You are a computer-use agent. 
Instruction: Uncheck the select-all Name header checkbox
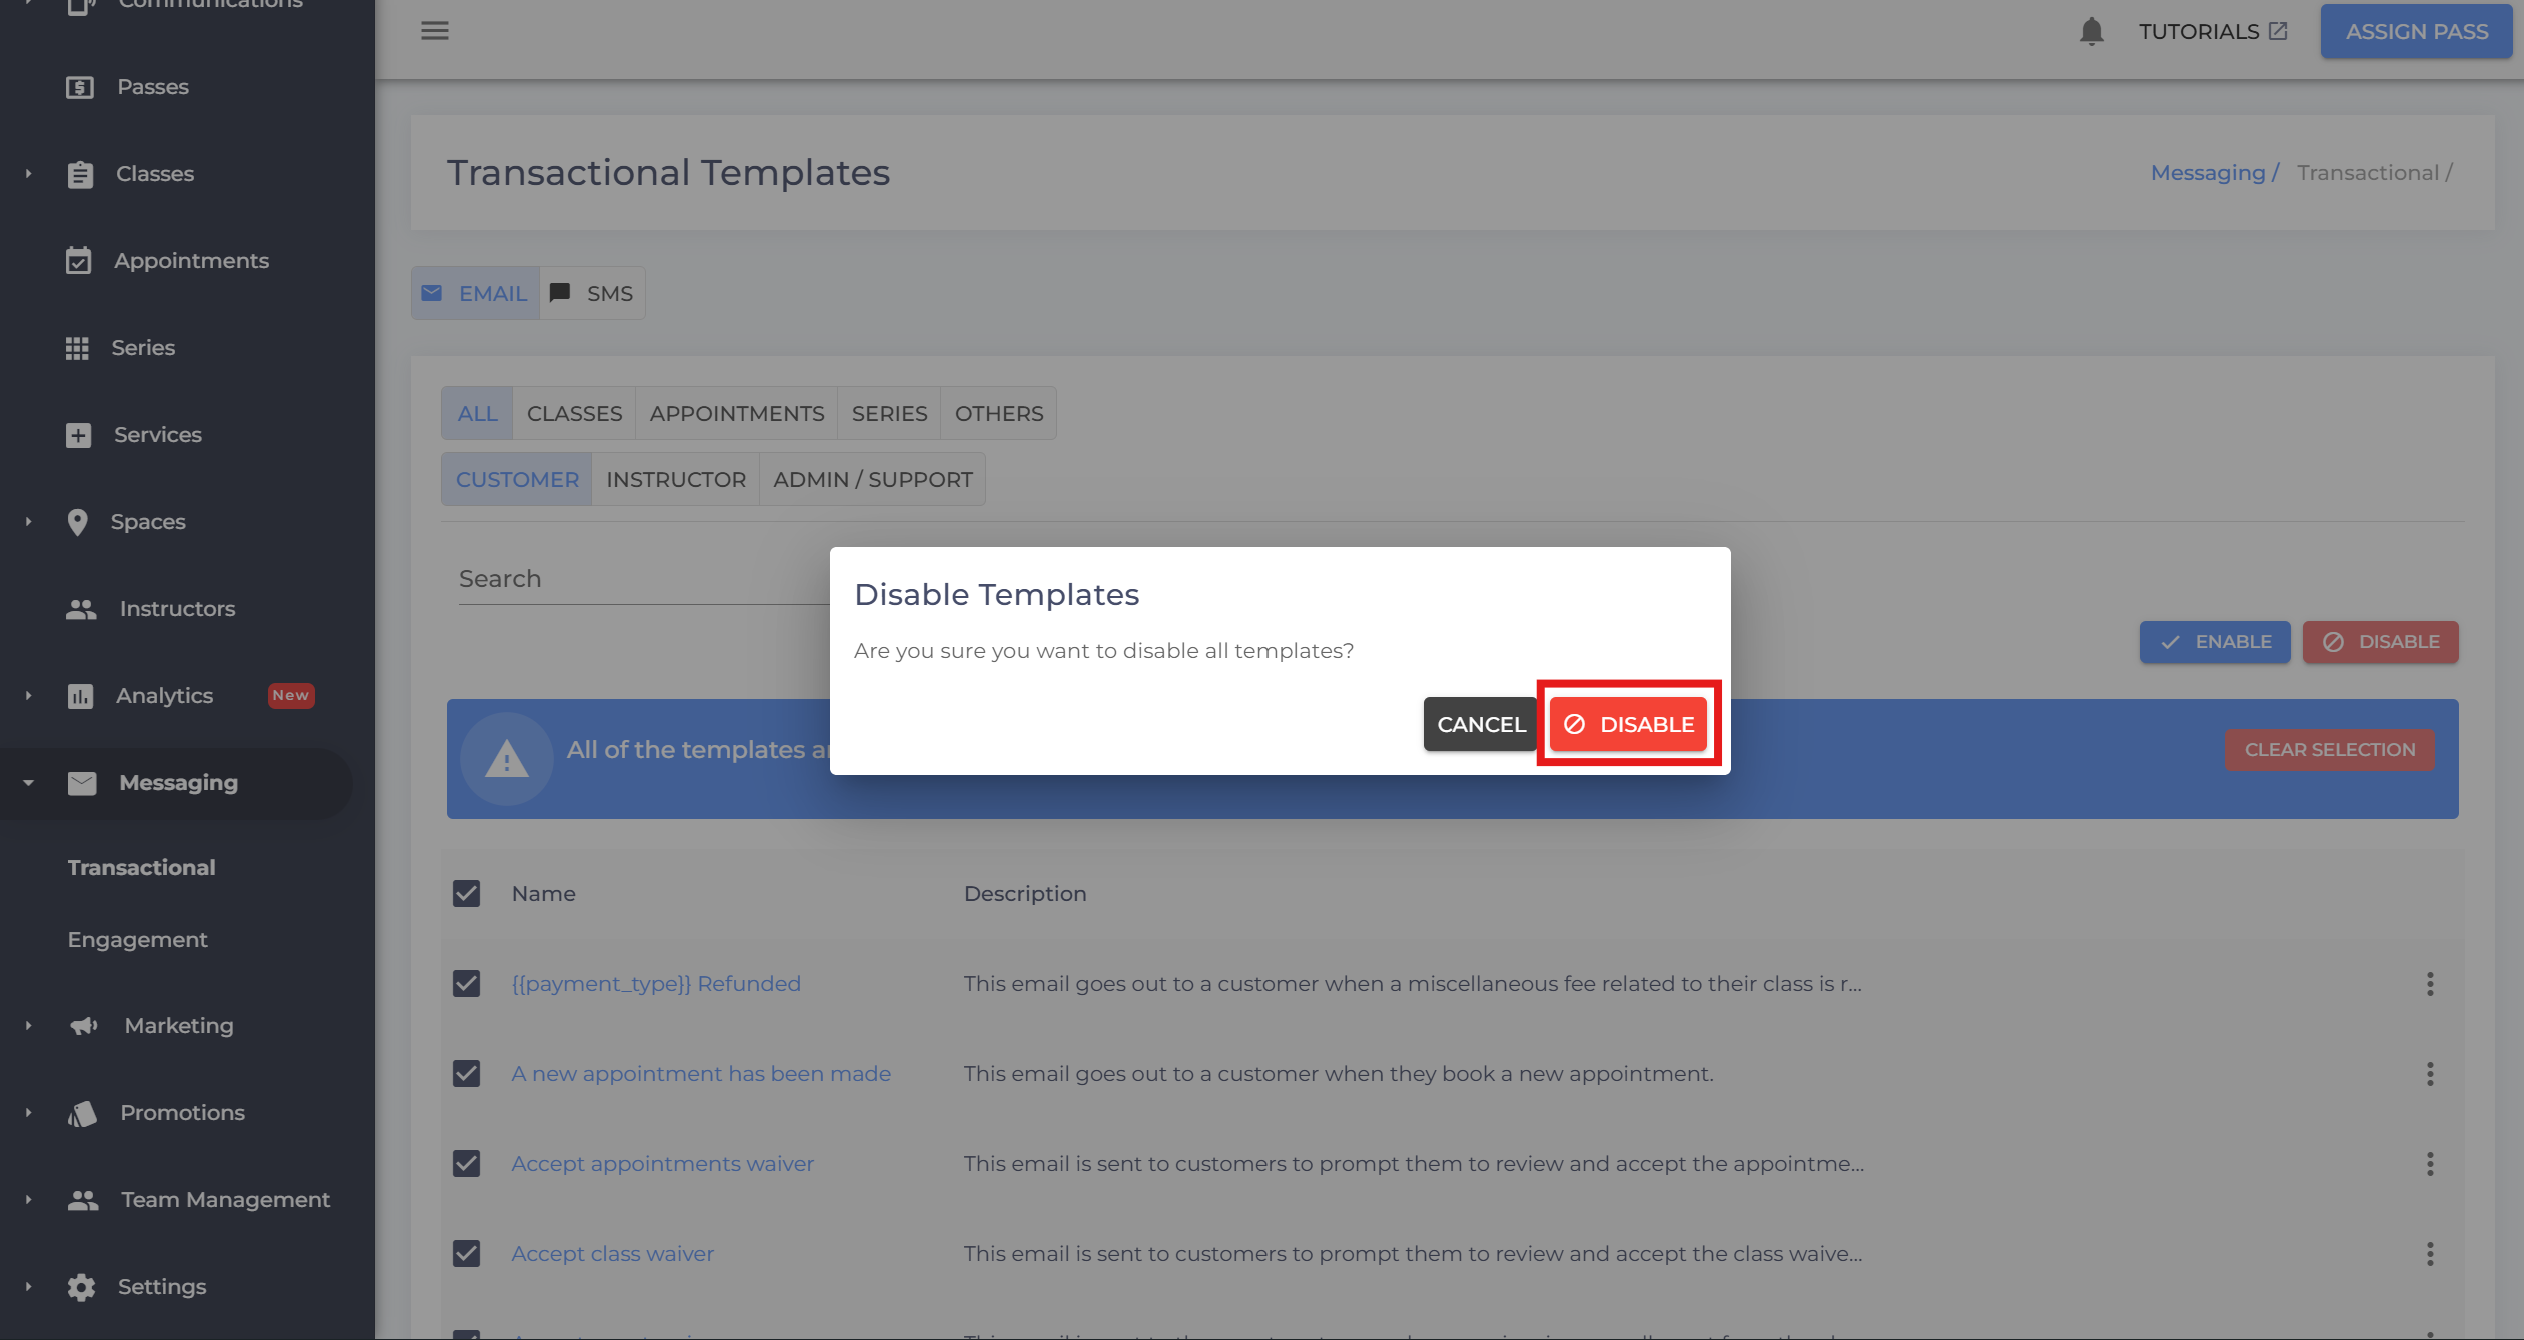[x=466, y=894]
